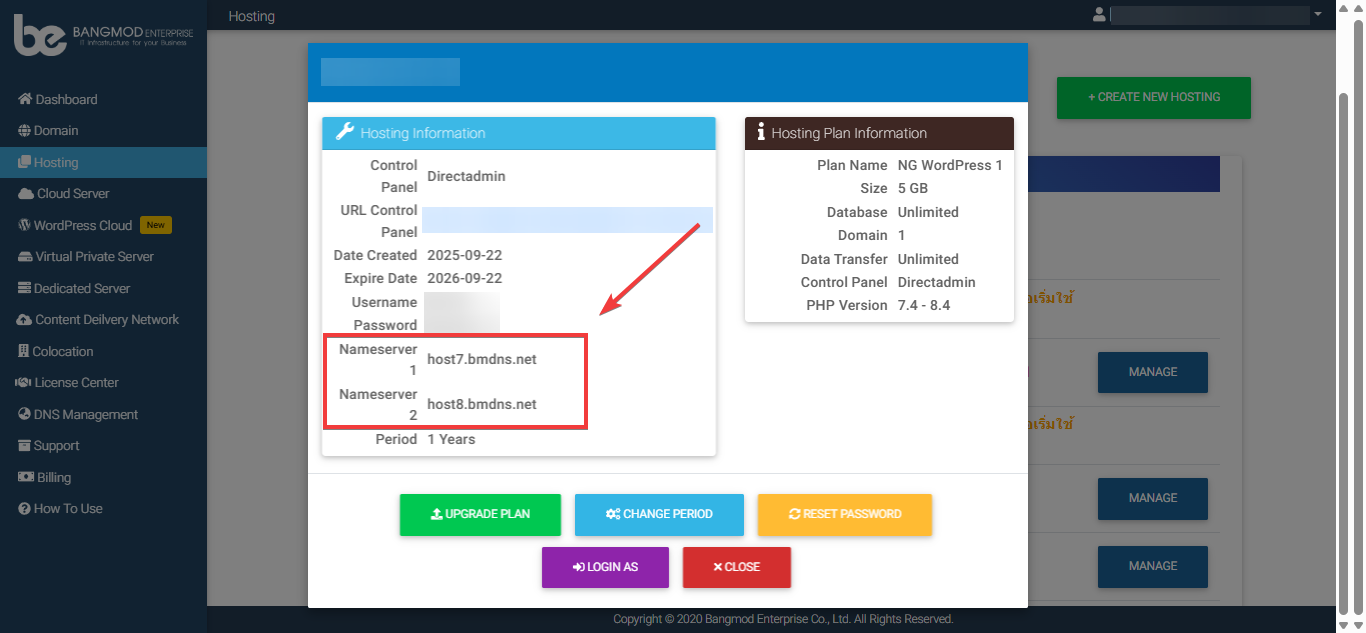
Task: Click Create New Hosting button
Action: pyautogui.click(x=1153, y=97)
